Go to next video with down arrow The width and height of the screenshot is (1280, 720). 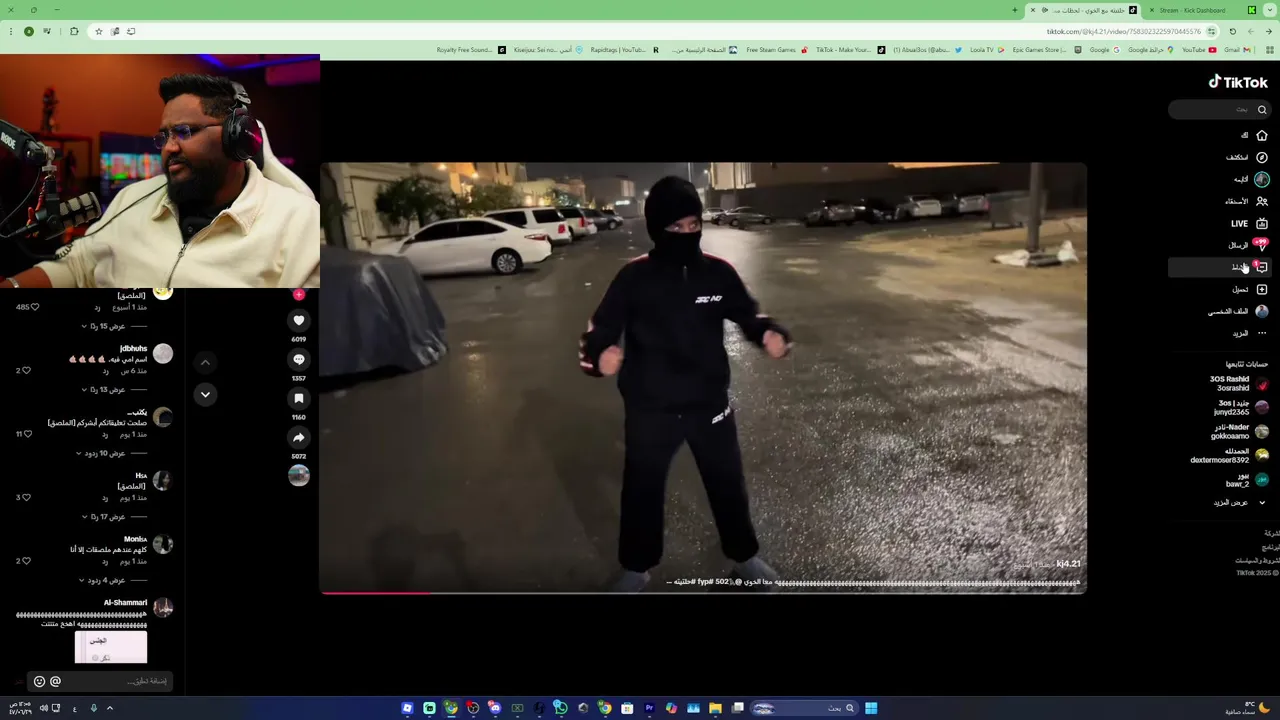click(x=205, y=394)
